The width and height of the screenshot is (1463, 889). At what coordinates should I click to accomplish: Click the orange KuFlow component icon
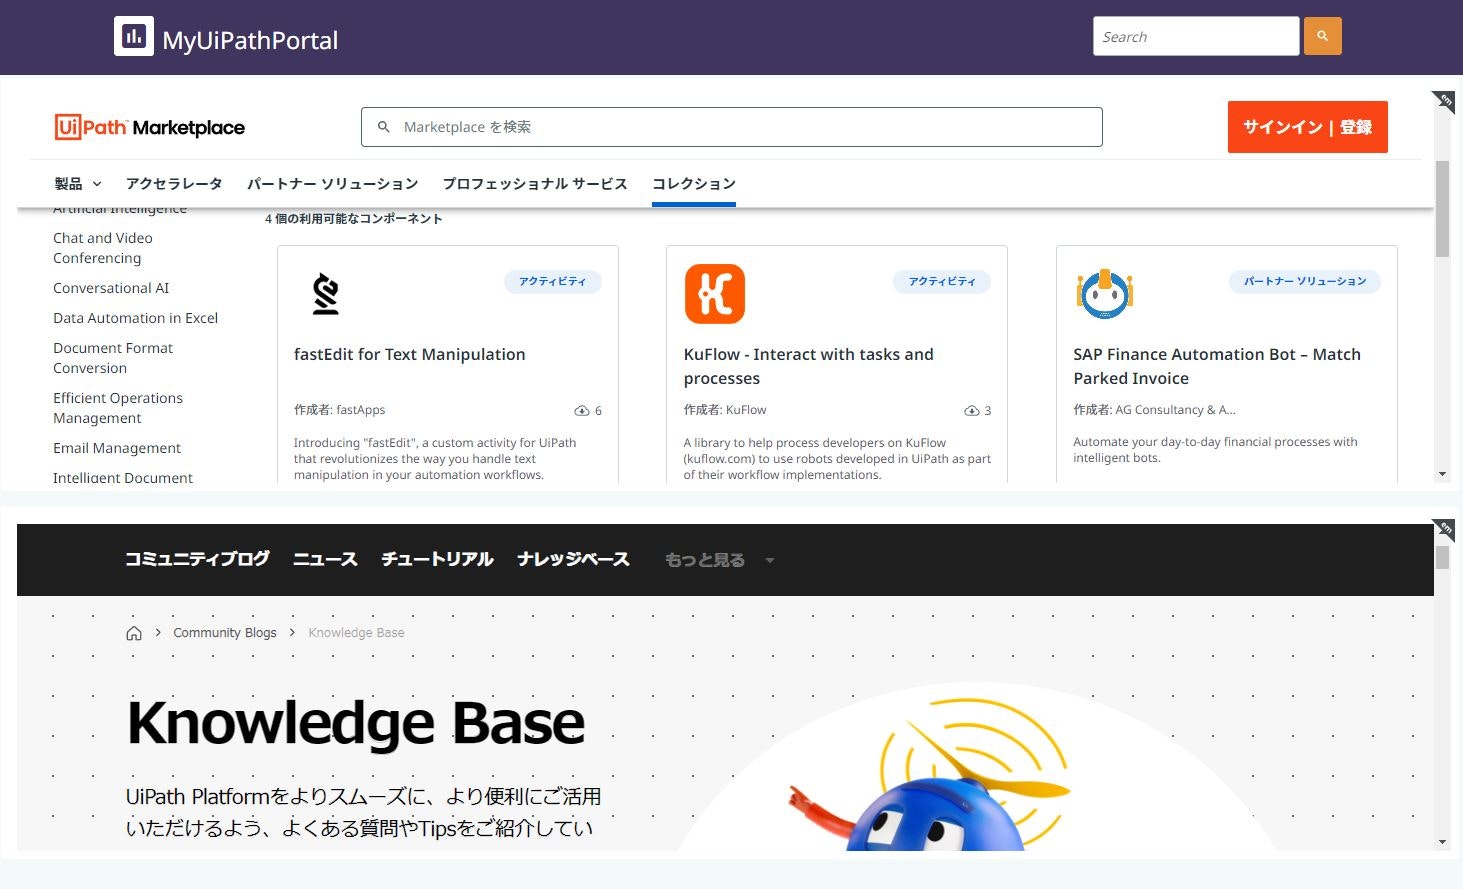click(x=714, y=293)
